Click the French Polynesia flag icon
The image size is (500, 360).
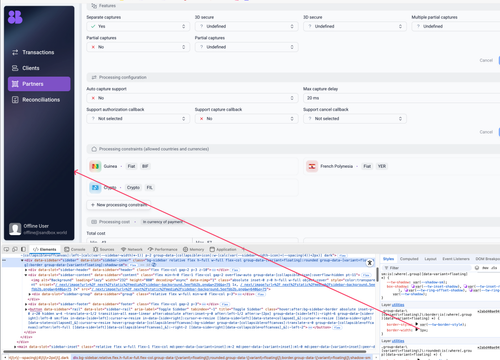coord(312,166)
